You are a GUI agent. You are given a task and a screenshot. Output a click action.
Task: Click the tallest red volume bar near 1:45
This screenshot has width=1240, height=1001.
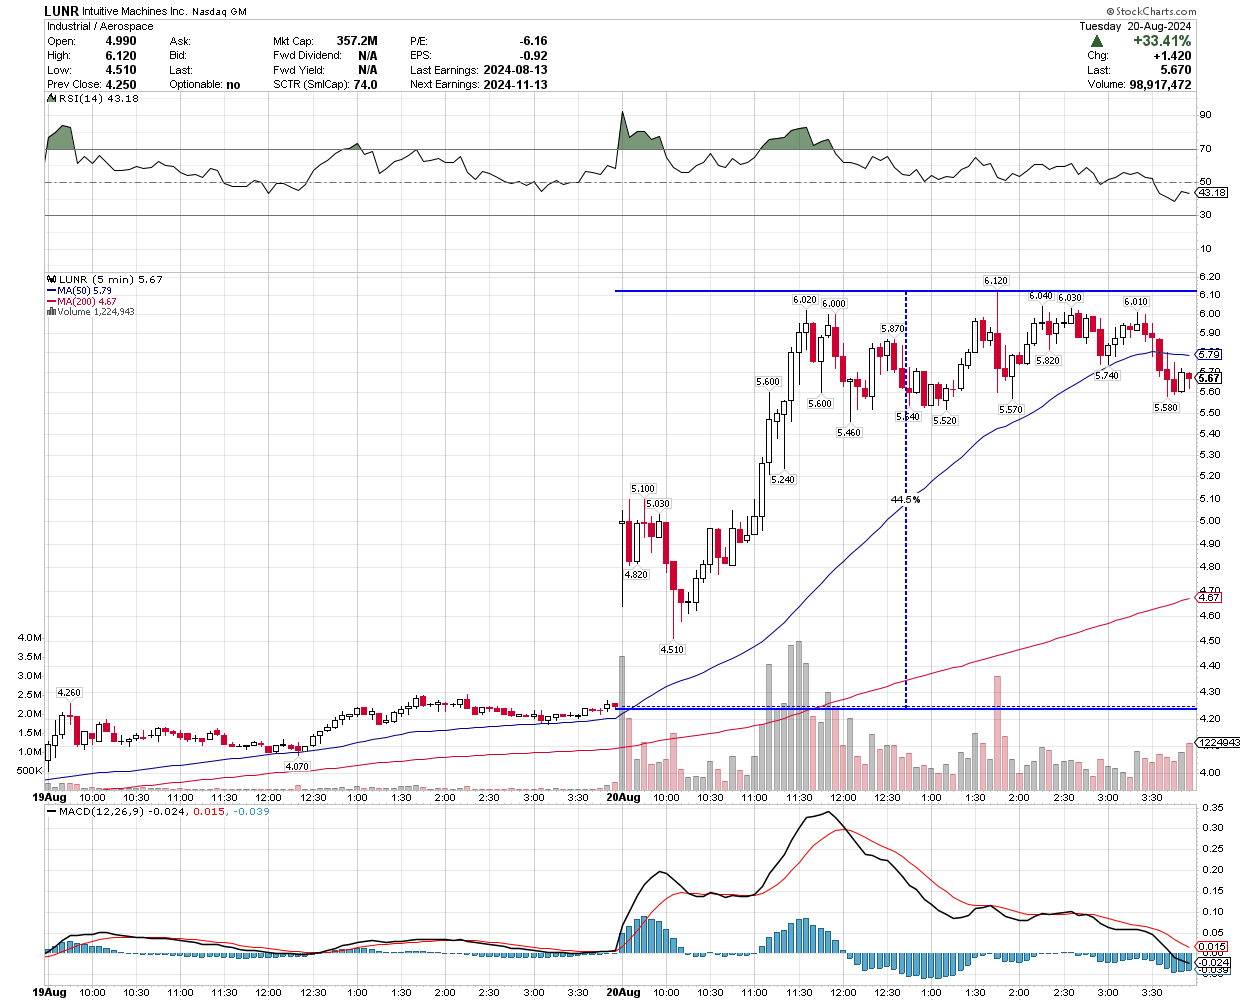pos(997,733)
